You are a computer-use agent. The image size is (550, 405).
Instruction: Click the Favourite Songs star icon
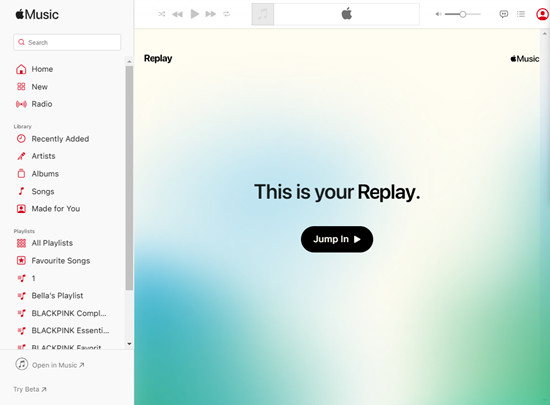[x=21, y=261]
